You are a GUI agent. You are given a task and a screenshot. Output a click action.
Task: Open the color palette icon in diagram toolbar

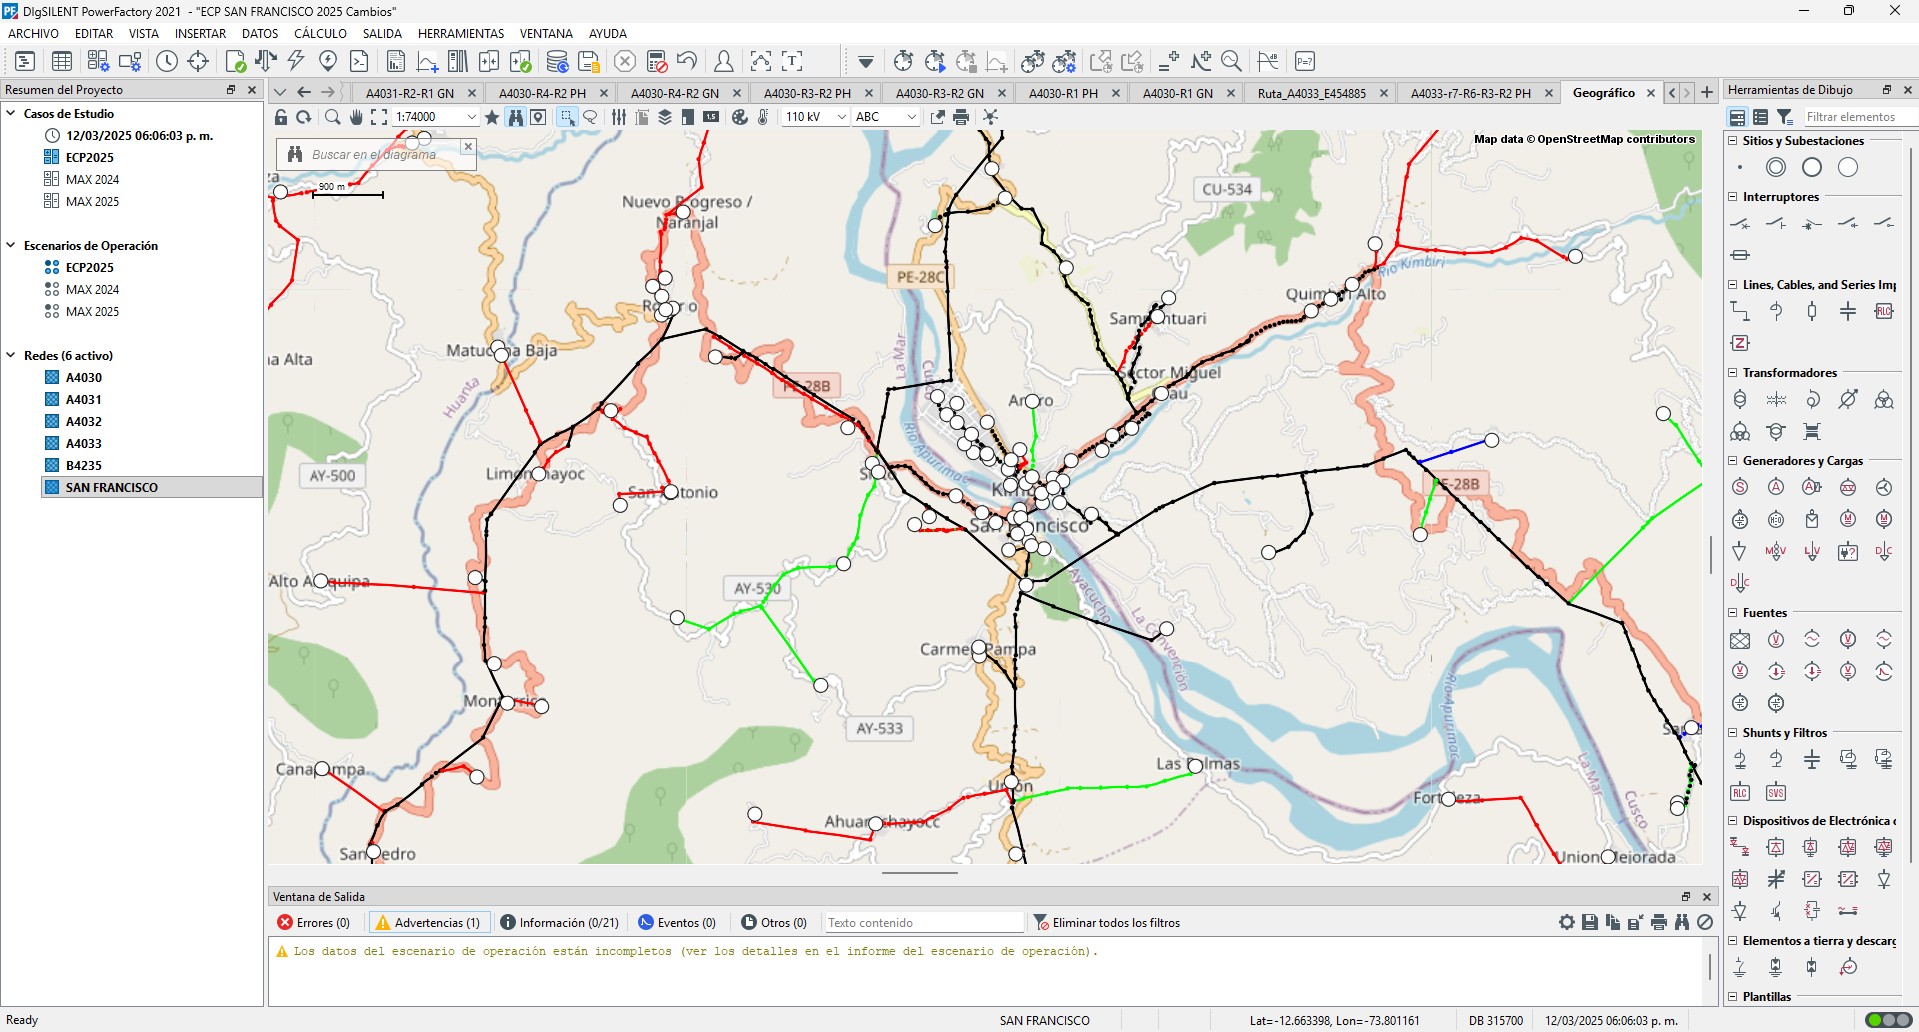click(x=740, y=117)
